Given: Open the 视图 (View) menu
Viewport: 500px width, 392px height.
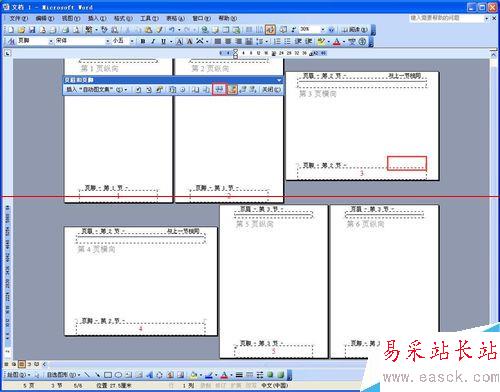Looking at the screenshot, I should coord(71,18).
